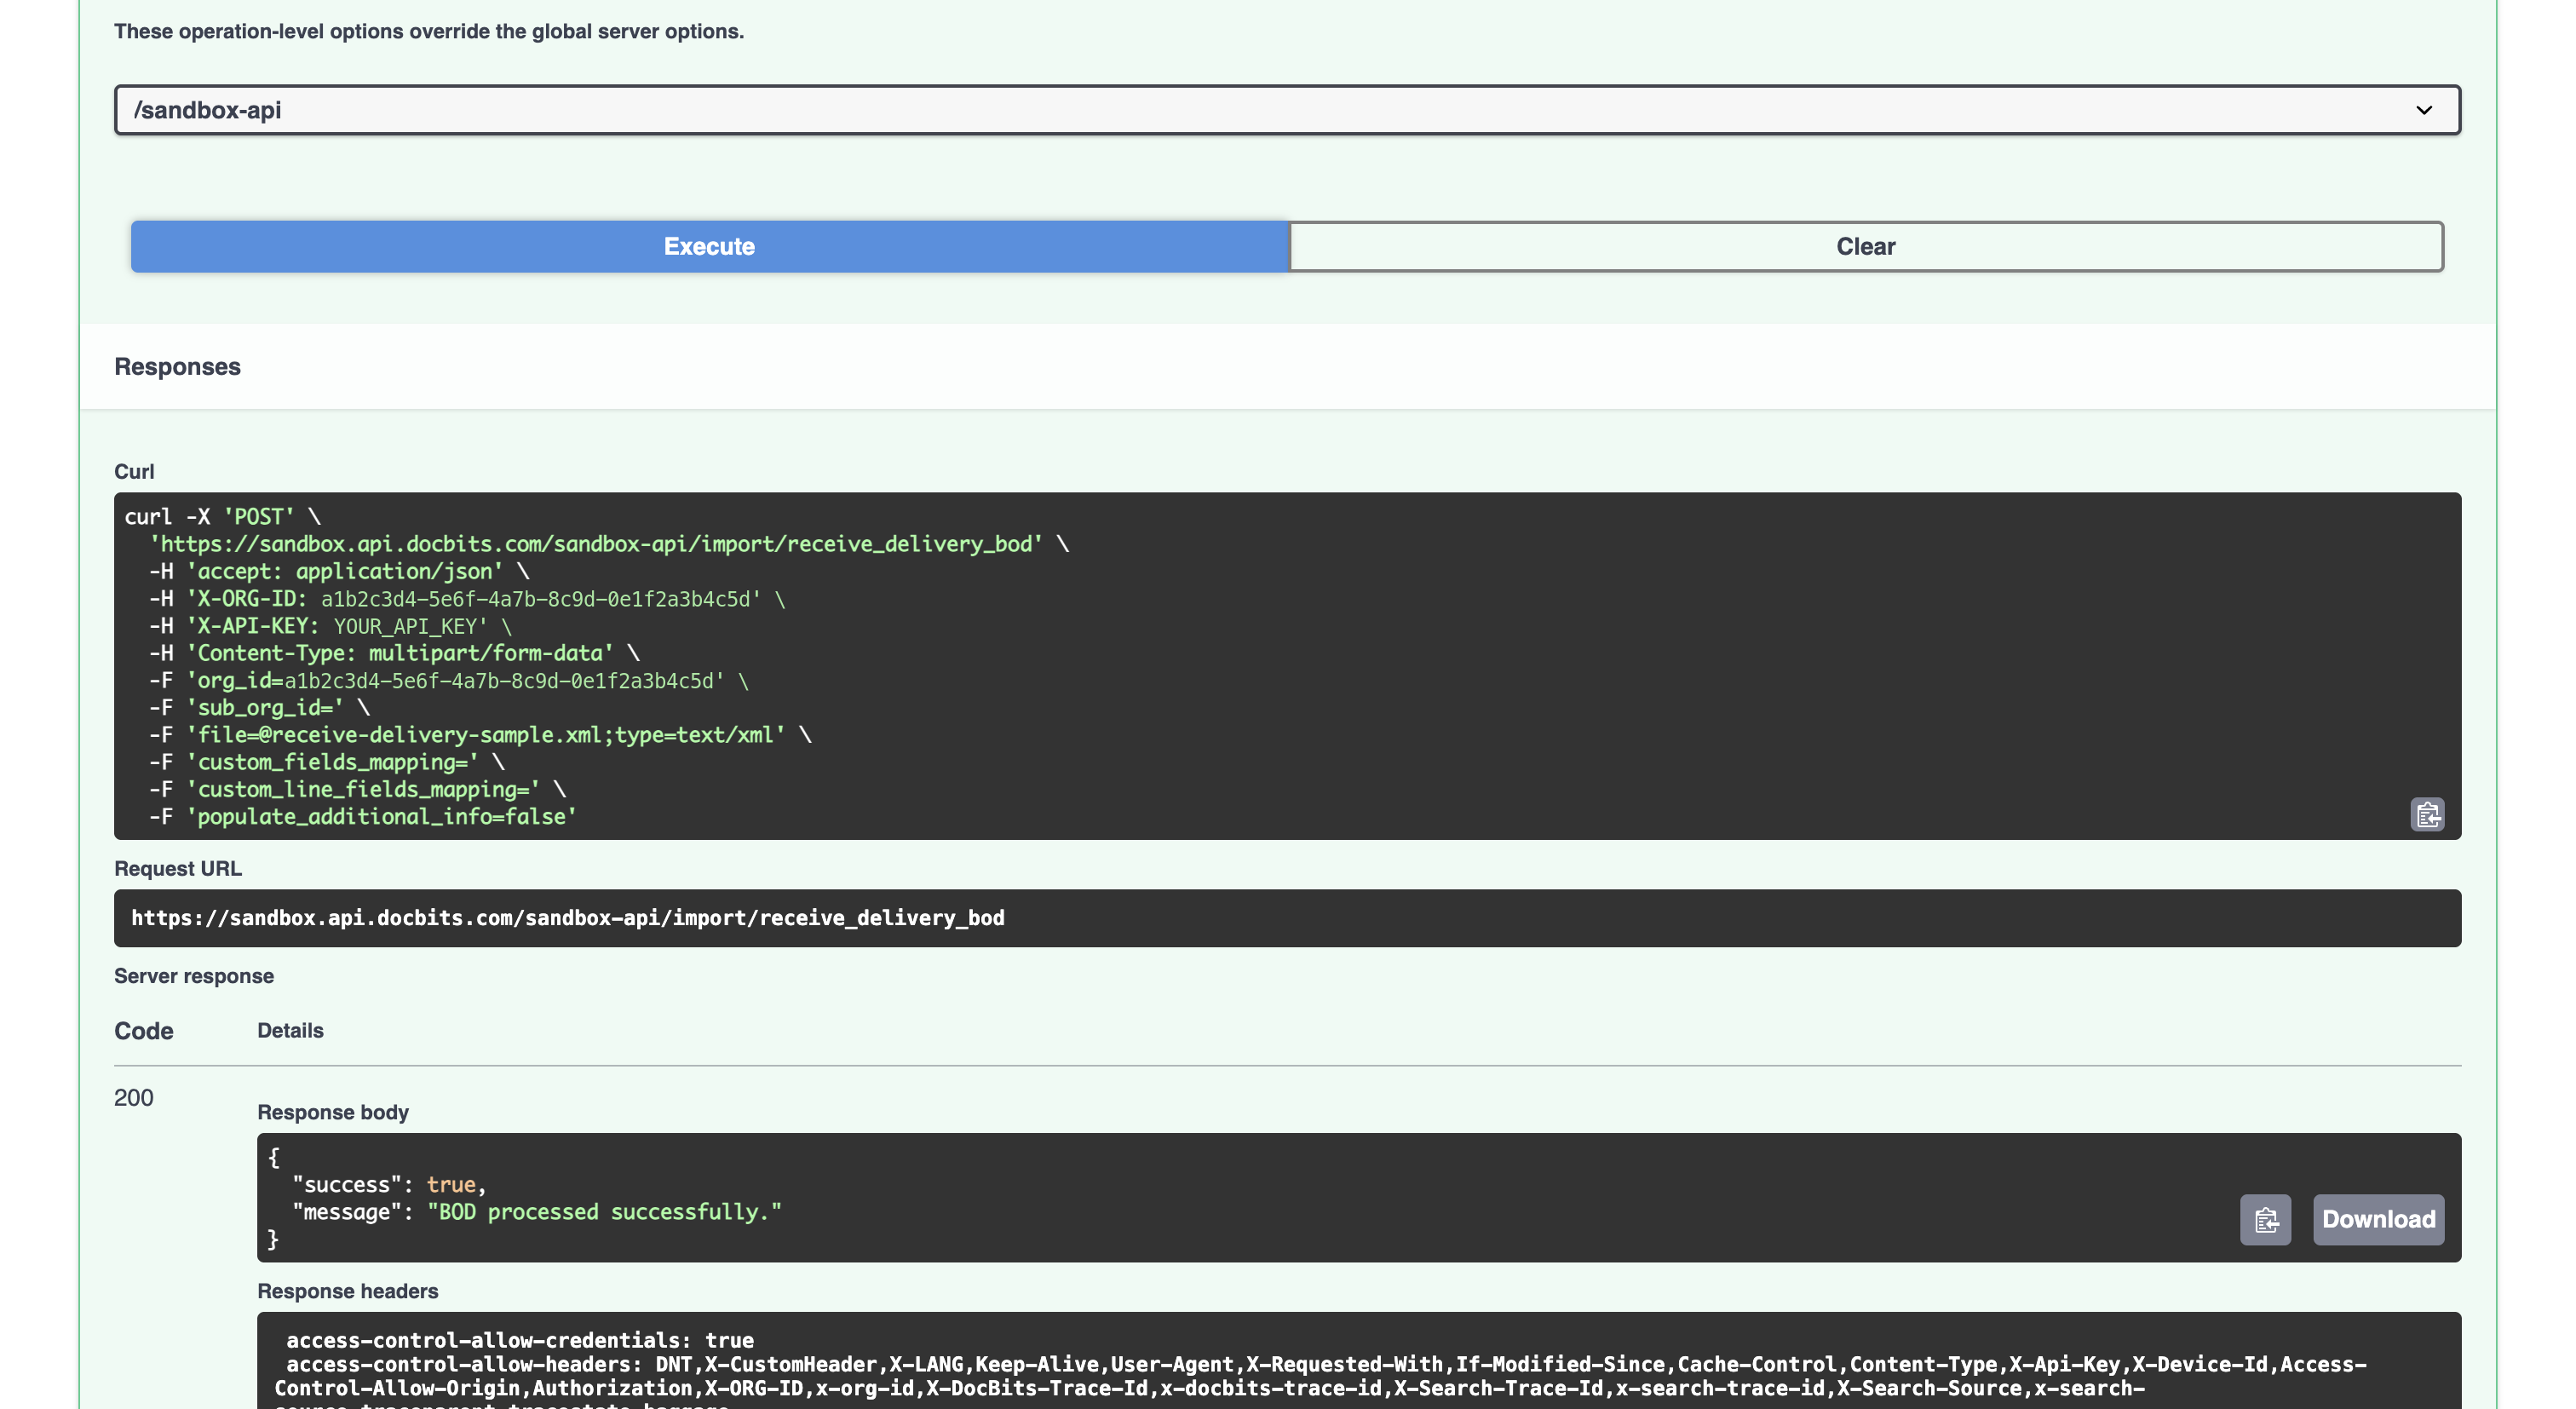Click the custom_line_fields_mapping form line
The width and height of the screenshot is (2576, 1409).
pyautogui.click(x=357, y=789)
